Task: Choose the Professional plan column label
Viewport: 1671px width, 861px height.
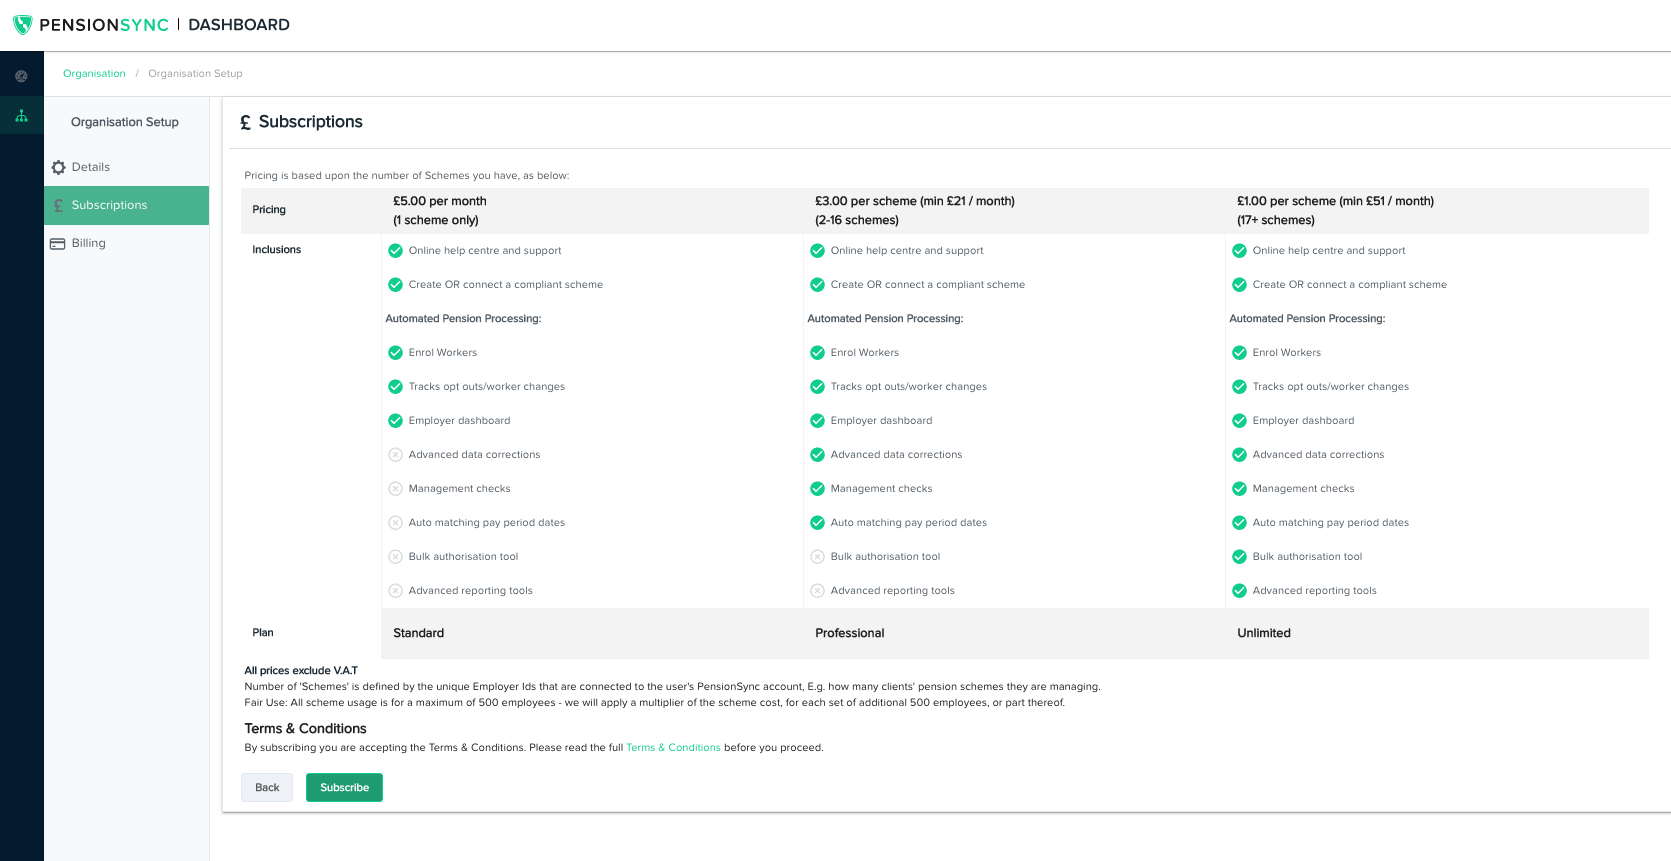Action: [850, 633]
